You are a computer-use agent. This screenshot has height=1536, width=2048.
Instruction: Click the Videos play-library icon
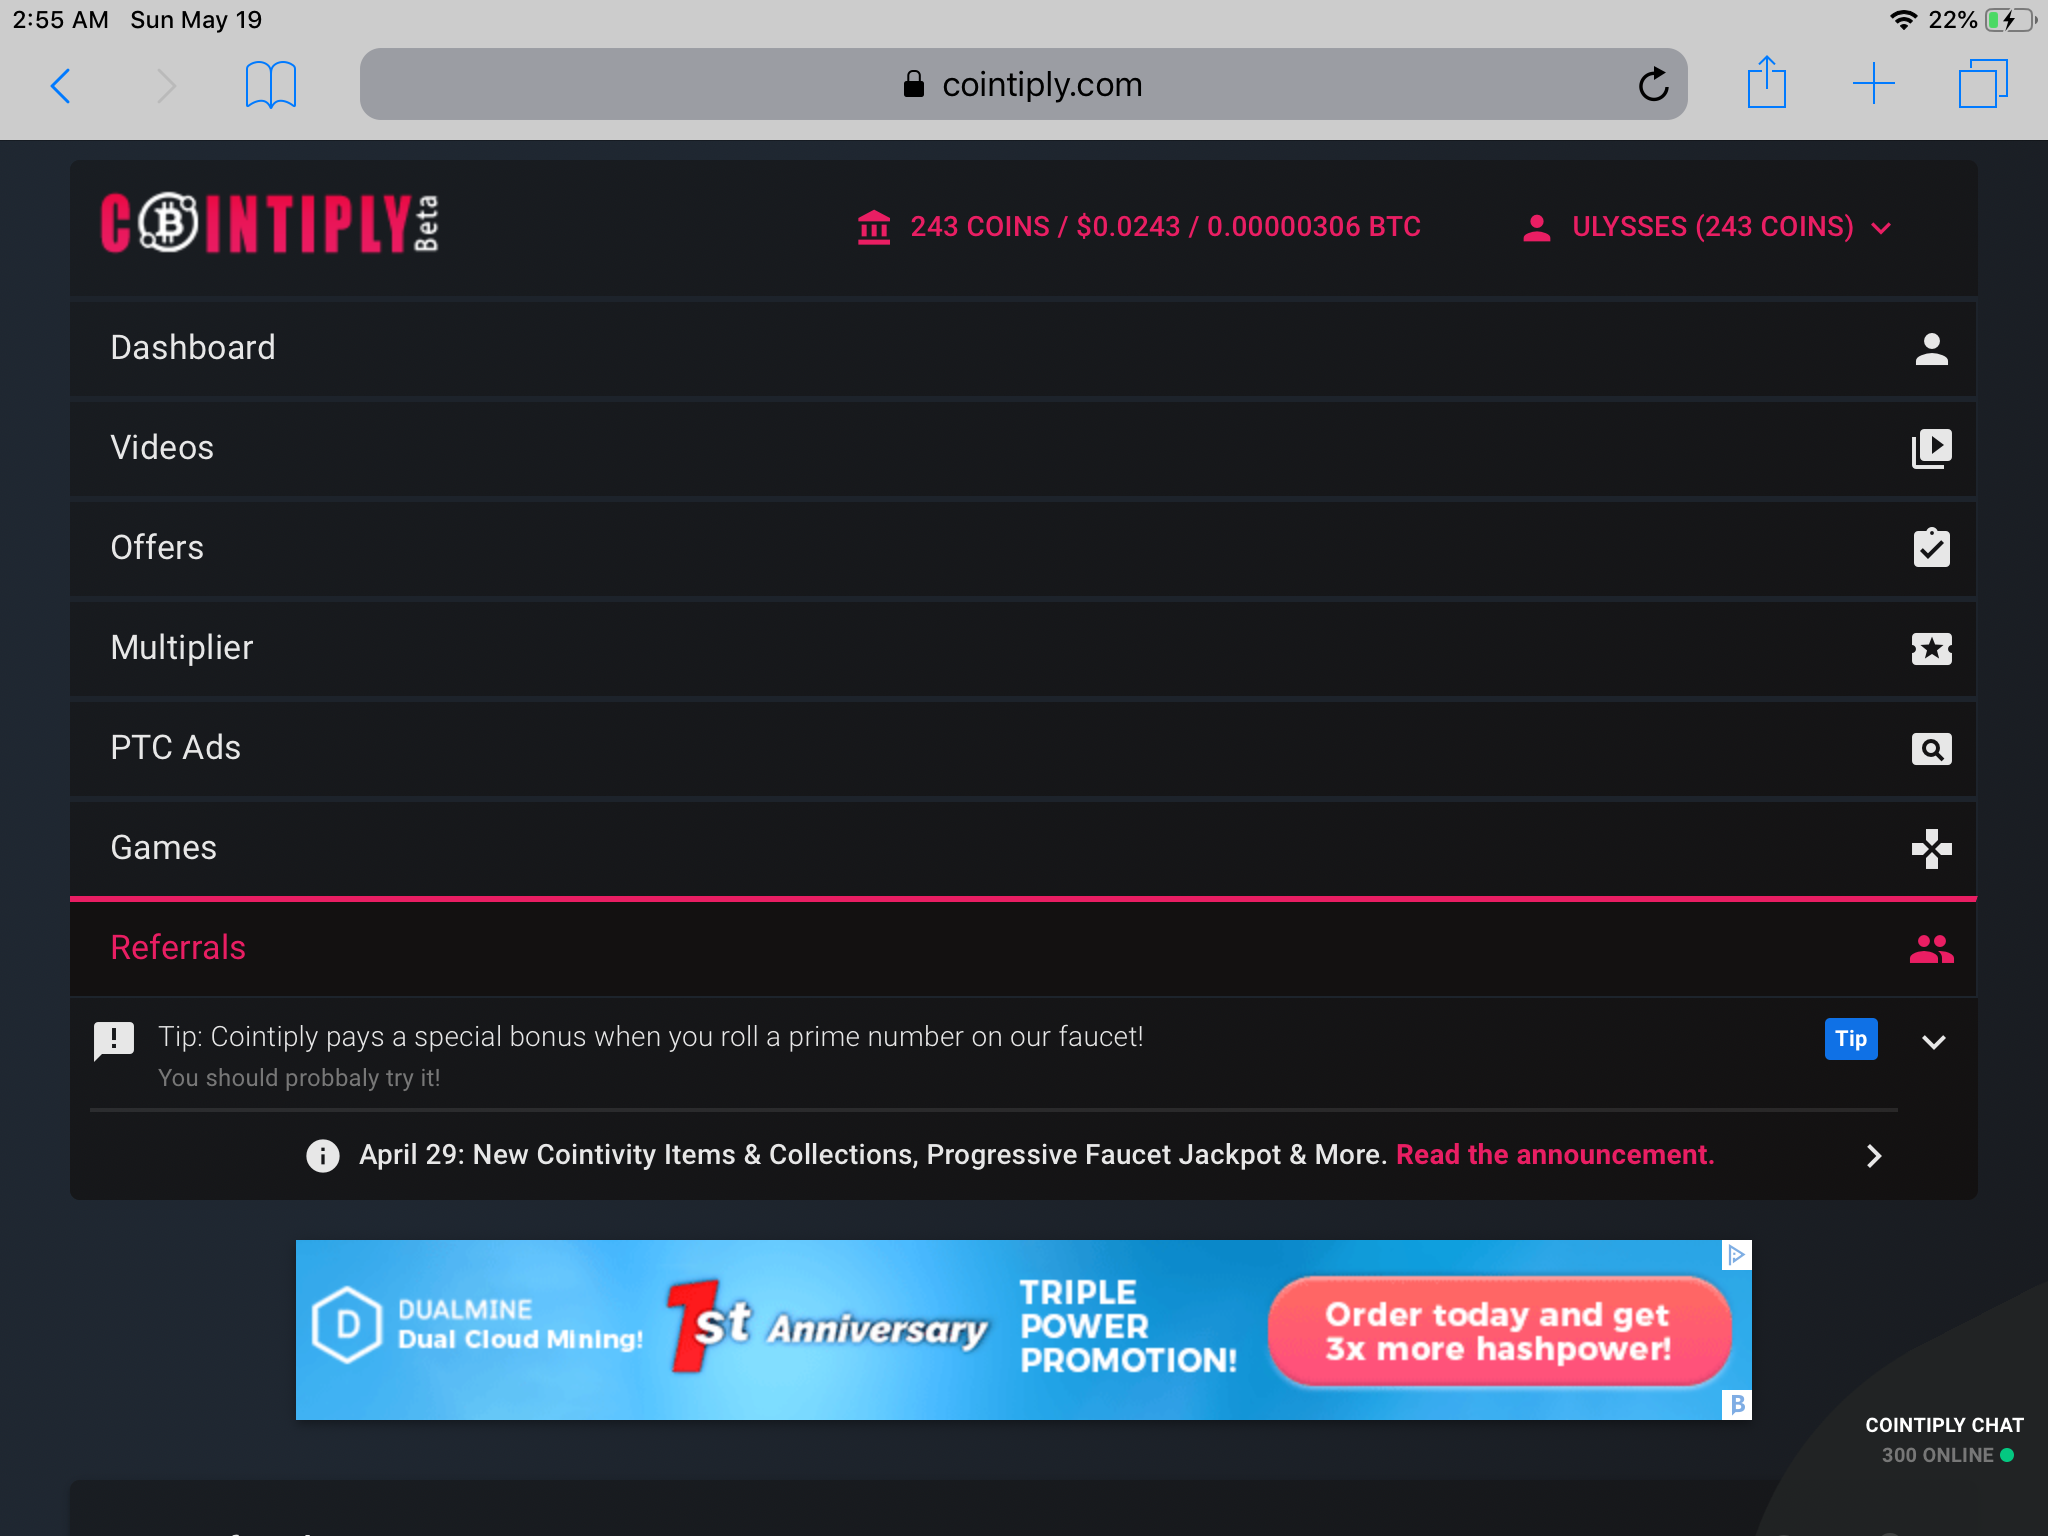click(x=1932, y=449)
